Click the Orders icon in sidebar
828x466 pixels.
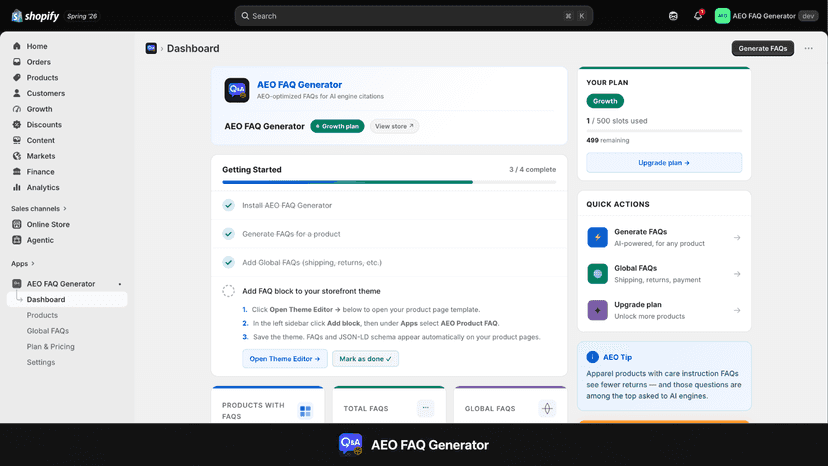17,62
